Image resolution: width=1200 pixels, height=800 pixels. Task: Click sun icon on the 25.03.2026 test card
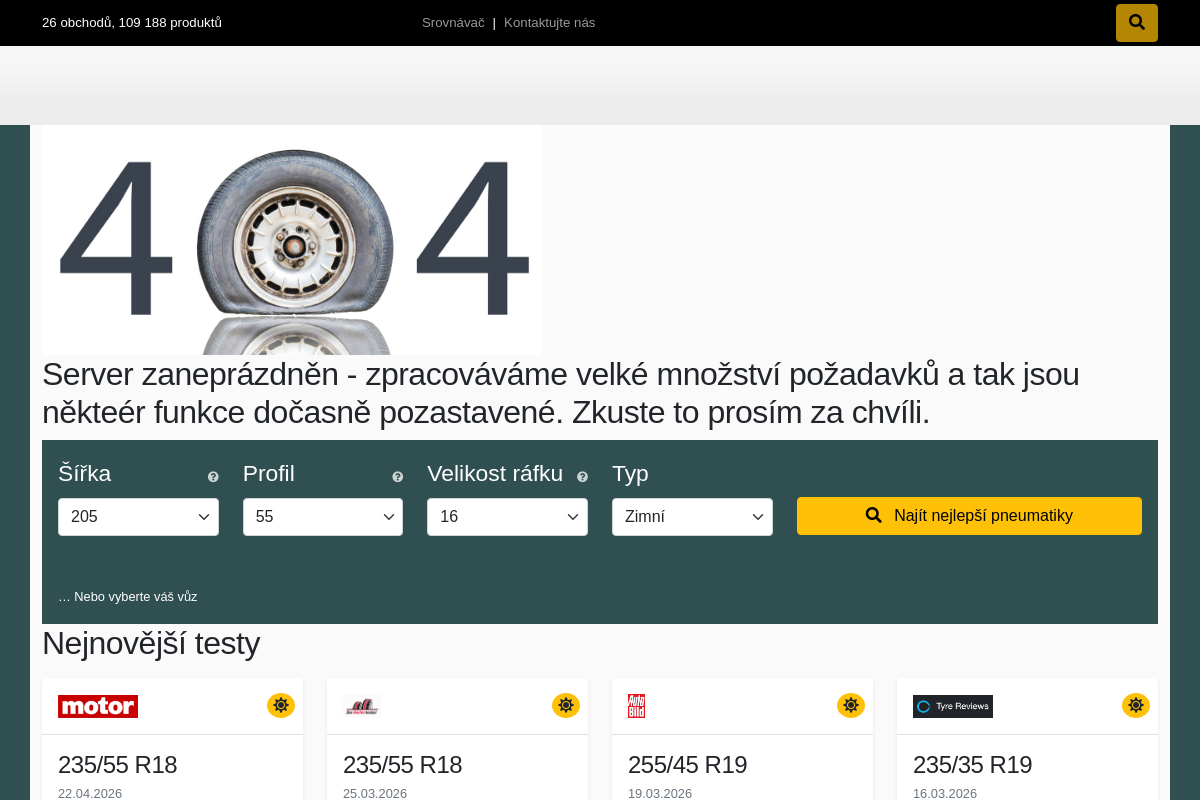click(566, 706)
